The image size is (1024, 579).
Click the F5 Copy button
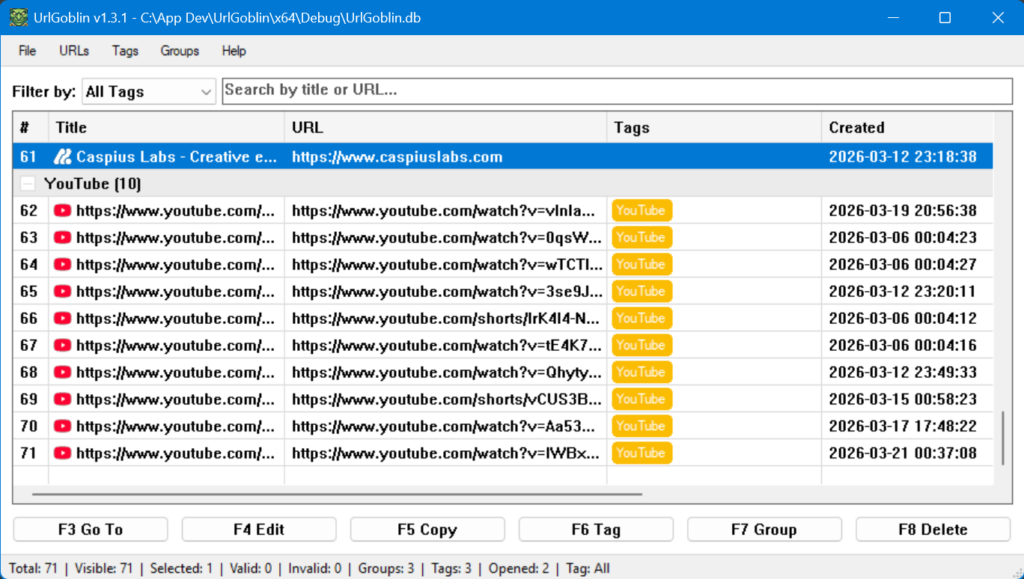(427, 530)
